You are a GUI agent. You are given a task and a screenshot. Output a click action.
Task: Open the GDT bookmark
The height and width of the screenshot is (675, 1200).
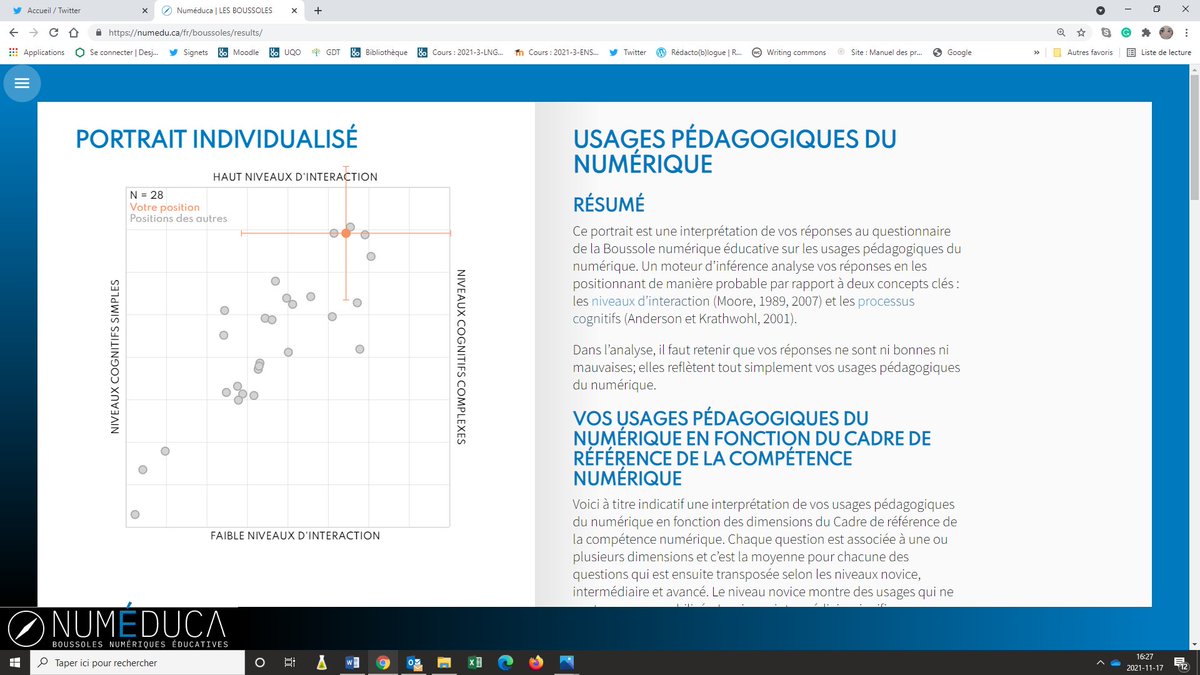pyautogui.click(x=326, y=52)
